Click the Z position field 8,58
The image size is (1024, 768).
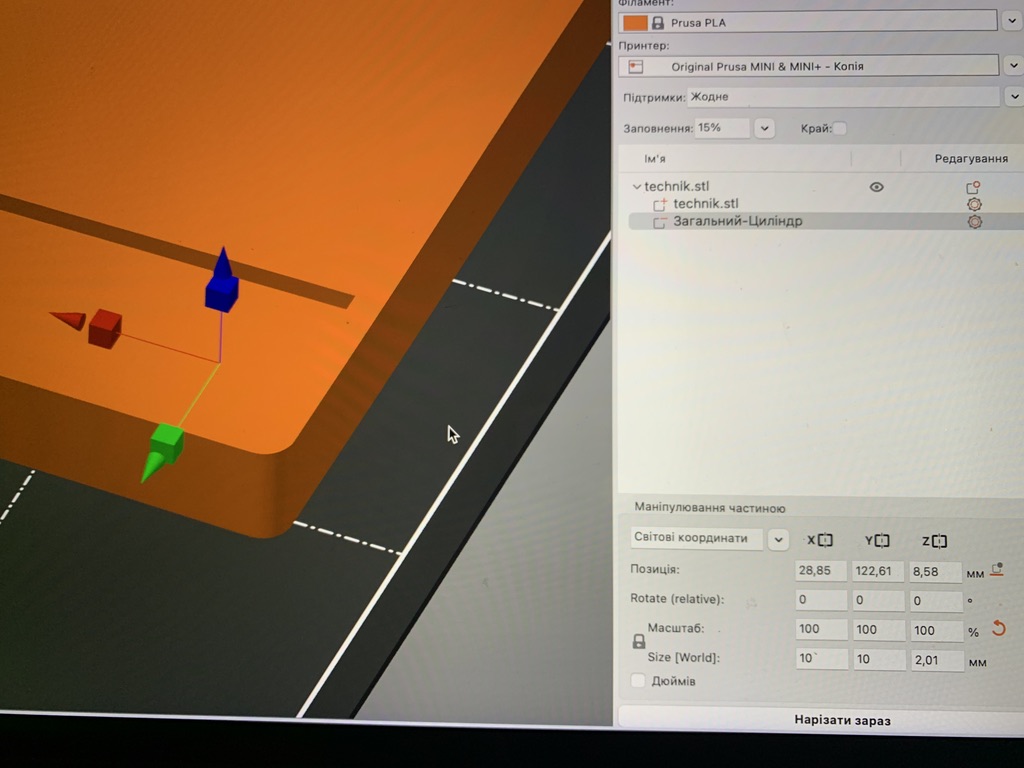pos(935,572)
